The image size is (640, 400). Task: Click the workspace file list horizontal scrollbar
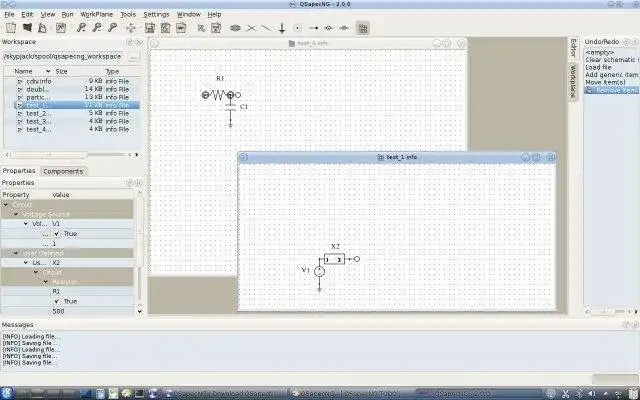(x=72, y=155)
